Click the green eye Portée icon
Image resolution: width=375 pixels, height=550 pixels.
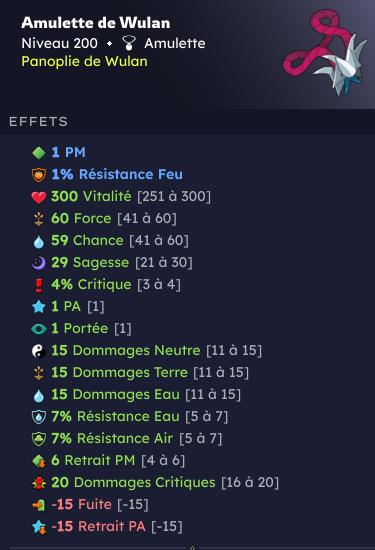pyautogui.click(x=39, y=329)
